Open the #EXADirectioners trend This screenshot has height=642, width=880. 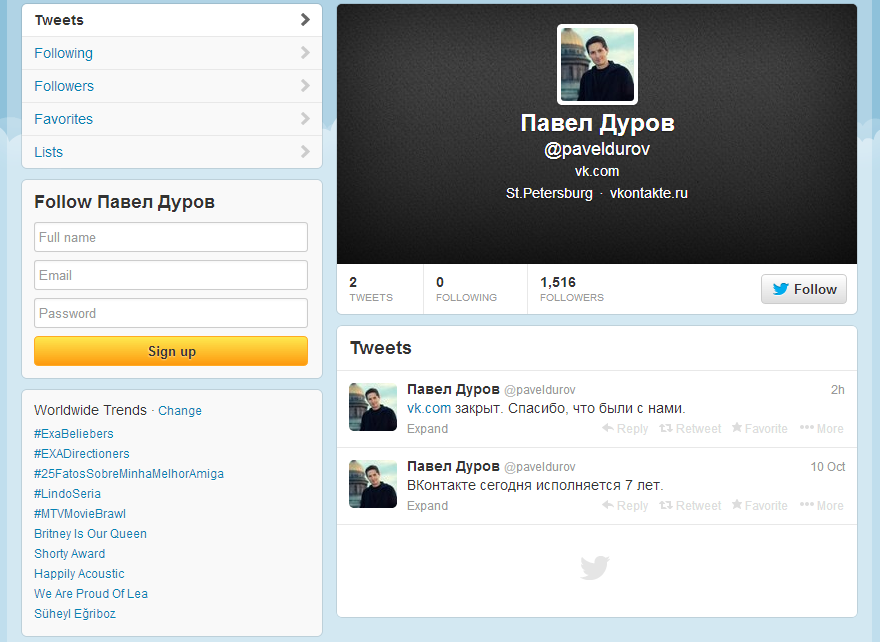81,453
